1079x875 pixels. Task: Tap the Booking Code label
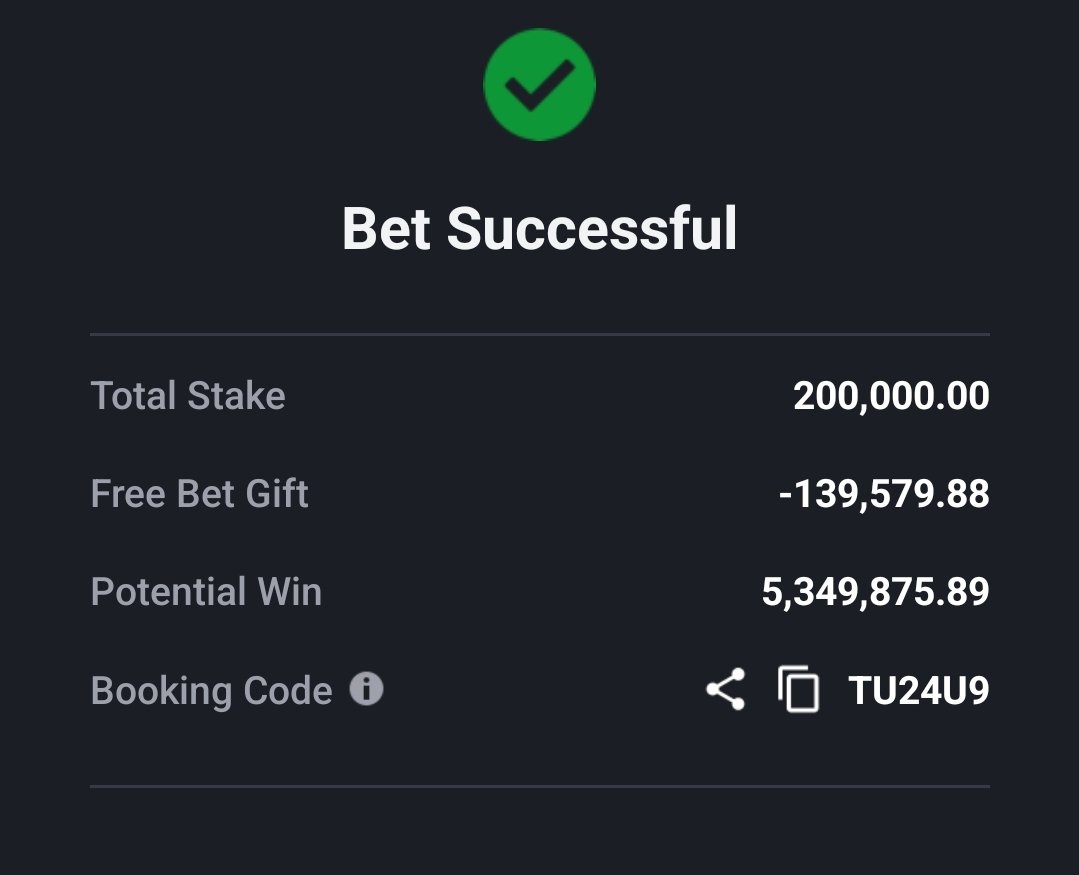coord(211,691)
